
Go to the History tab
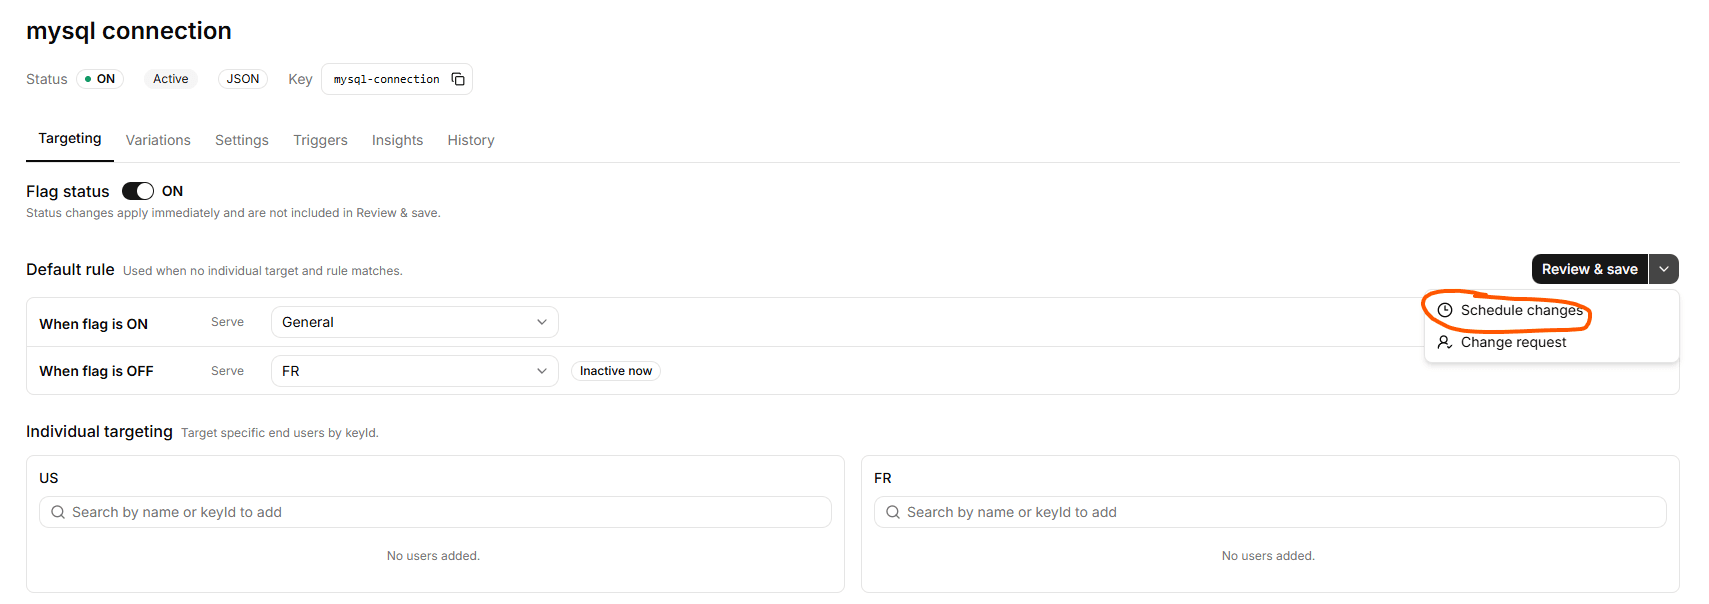tap(471, 140)
